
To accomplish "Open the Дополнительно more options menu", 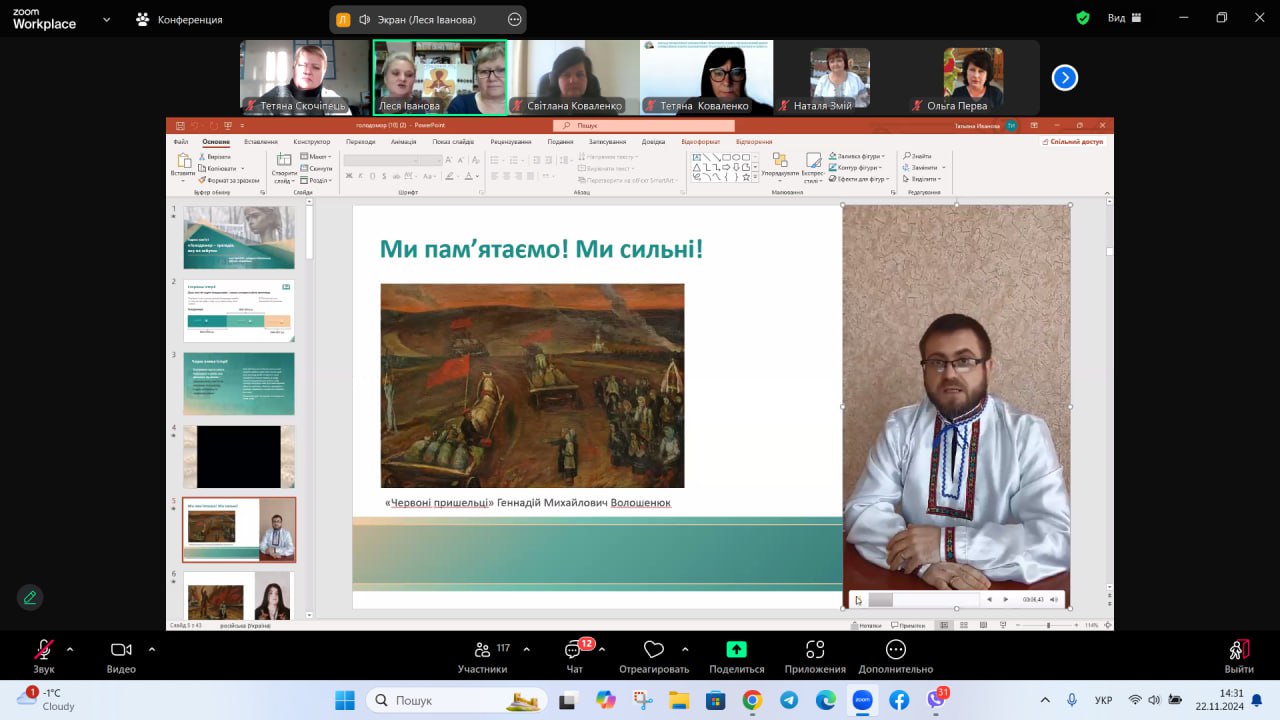I will pos(895,656).
